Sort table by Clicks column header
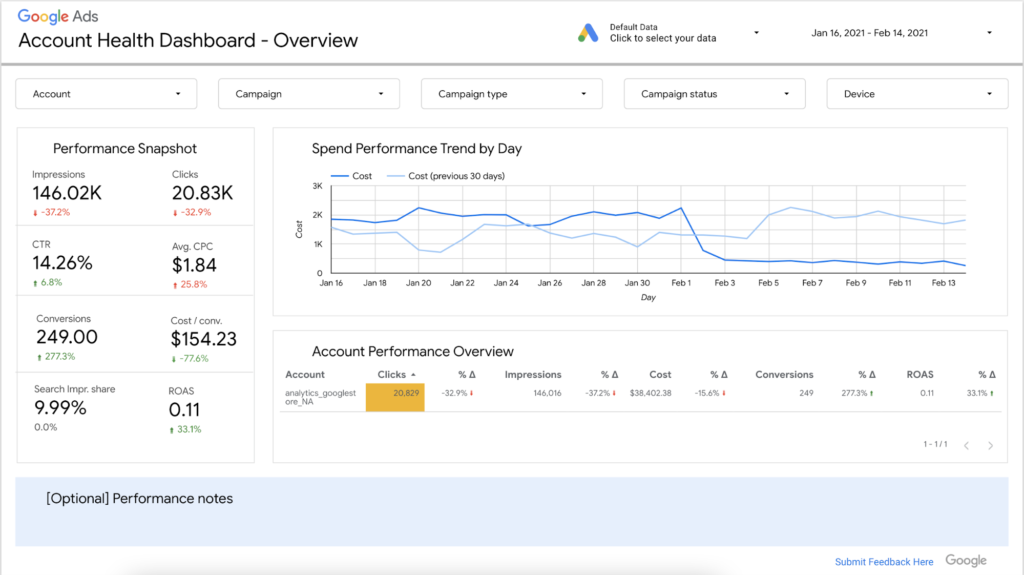 click(x=392, y=374)
